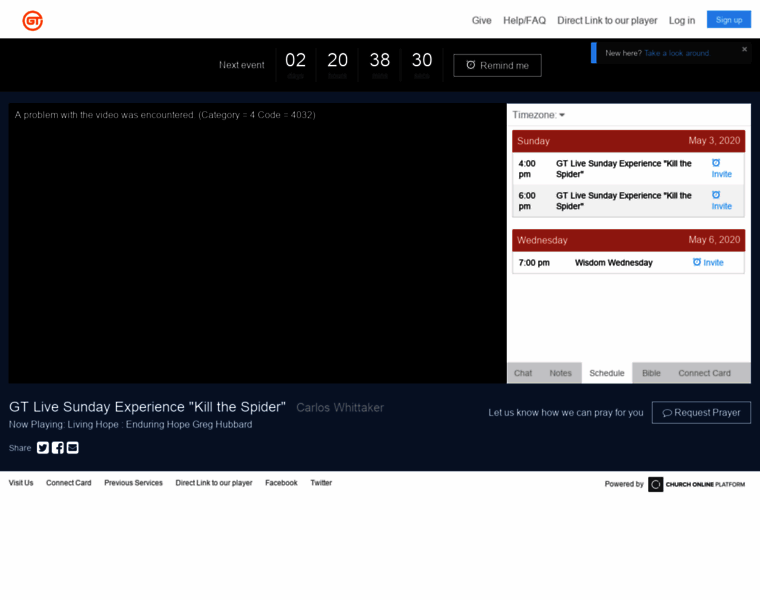
Task: Switch to the Chat tab
Action: click(523, 373)
